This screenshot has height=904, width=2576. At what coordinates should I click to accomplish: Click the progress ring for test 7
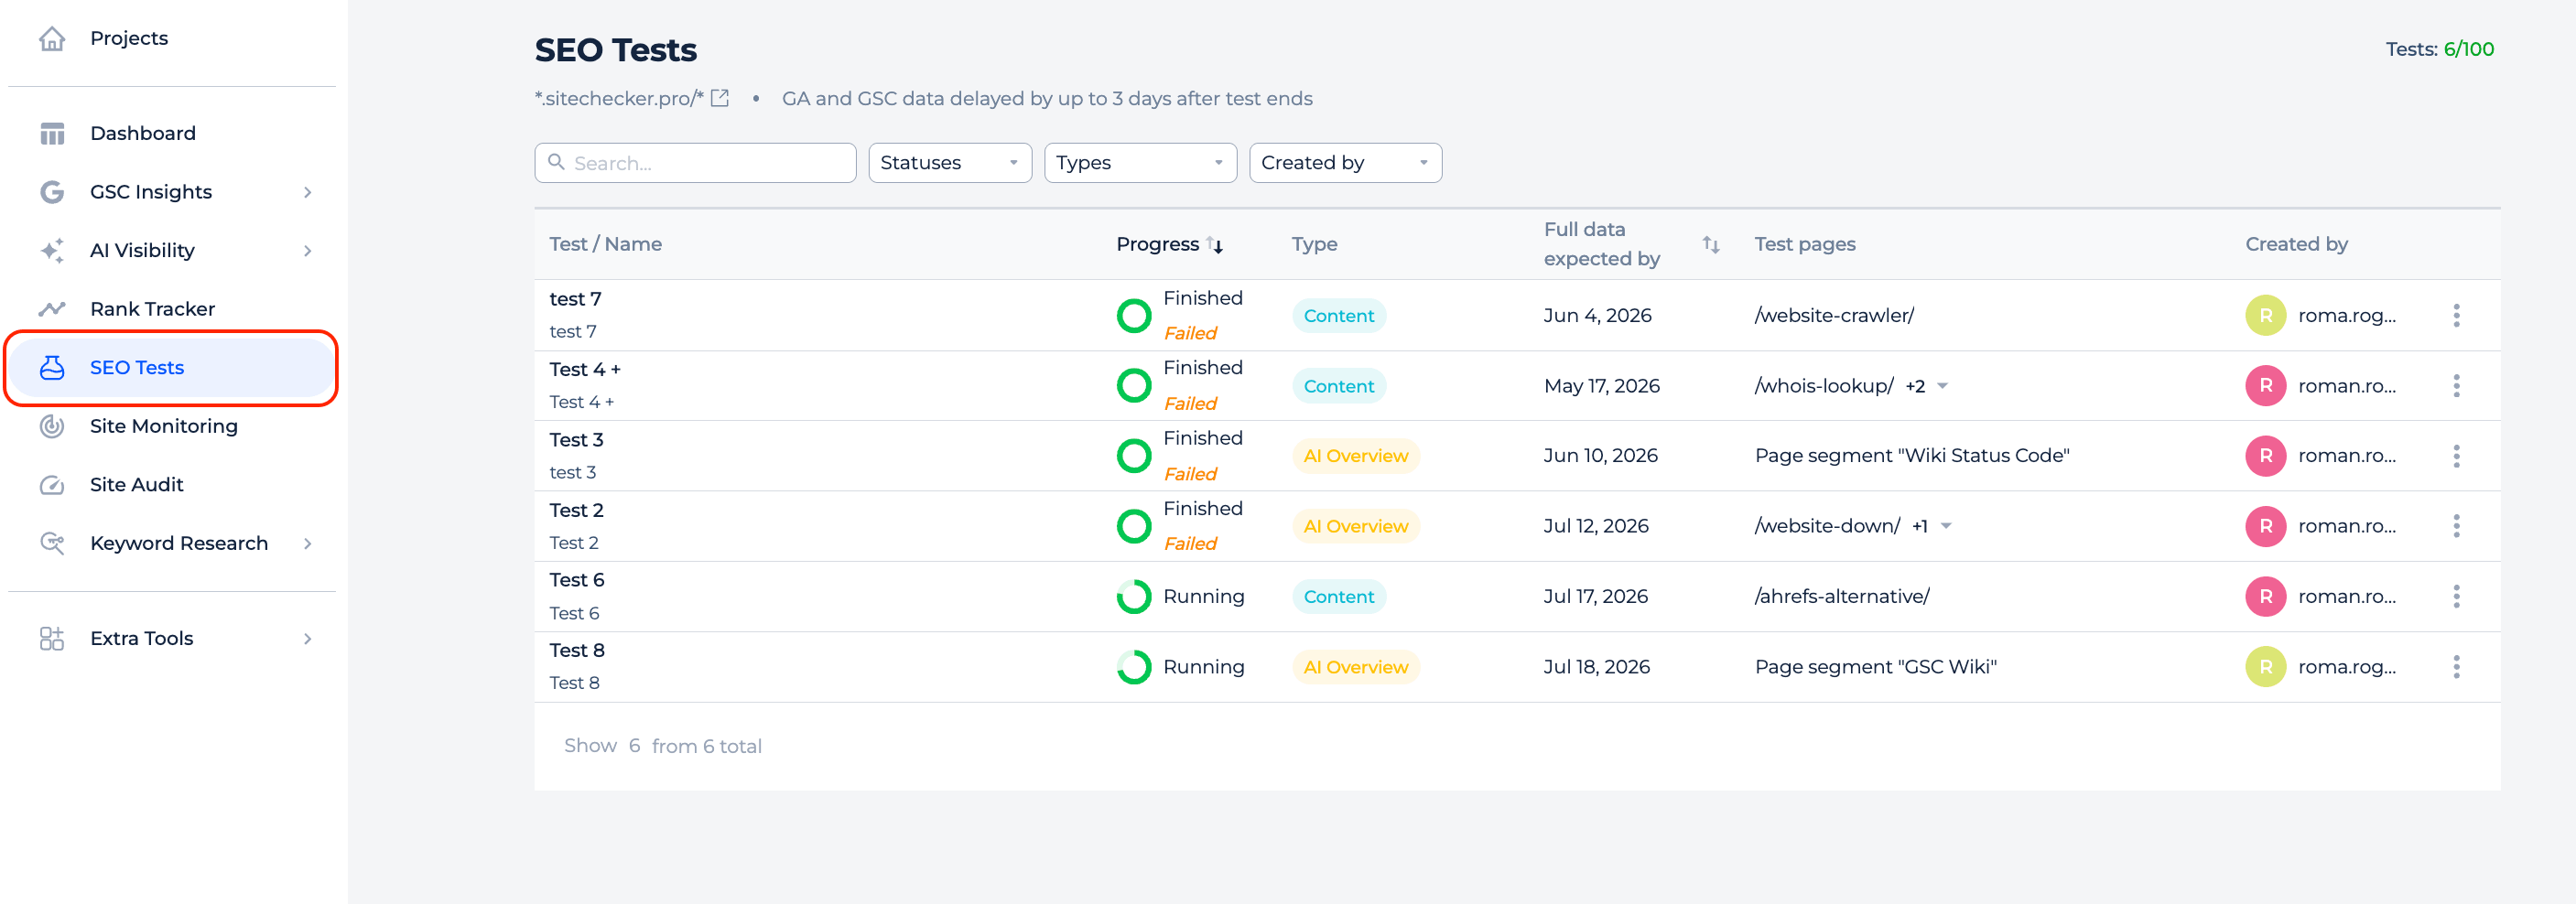1134,316
